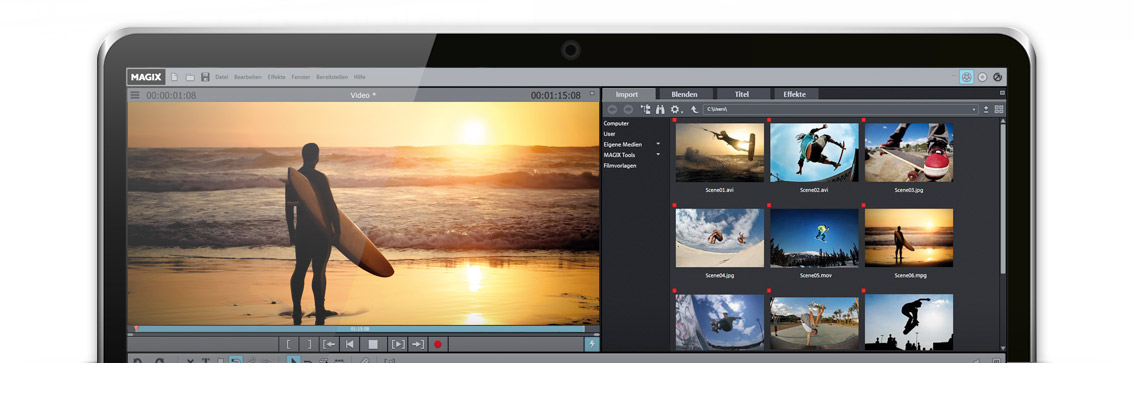Toggle the film reel edit mode icon
The image size is (1134, 399).
point(966,77)
